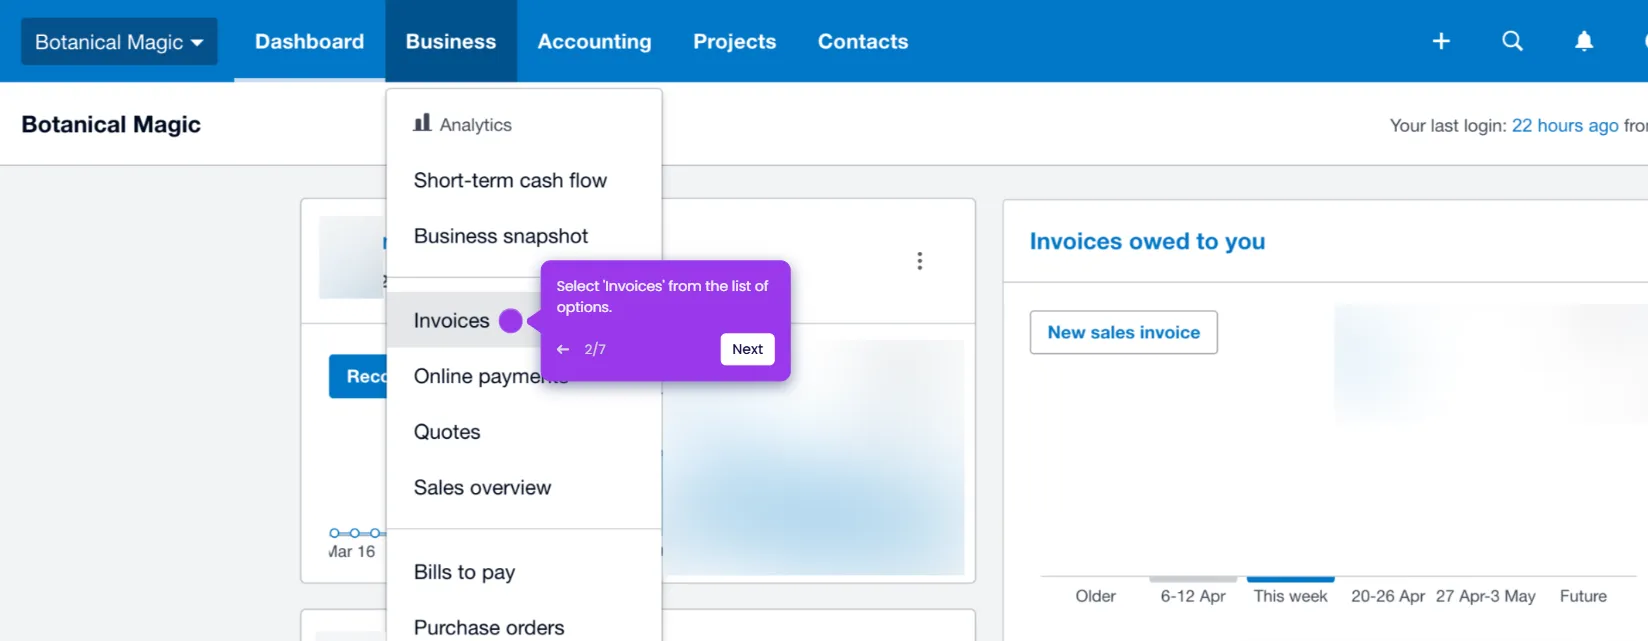The width and height of the screenshot is (1648, 641).
Task: Open the three-dot card options menu
Action: (919, 261)
